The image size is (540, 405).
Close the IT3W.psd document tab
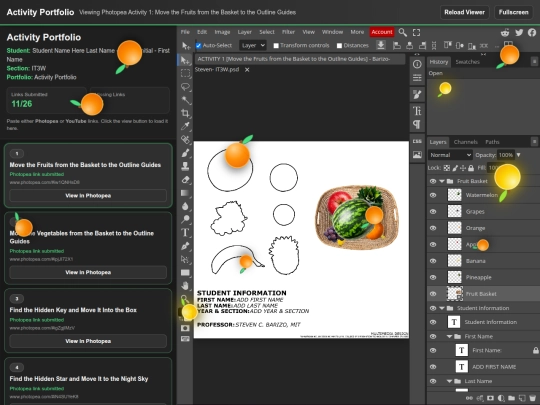[247, 70]
